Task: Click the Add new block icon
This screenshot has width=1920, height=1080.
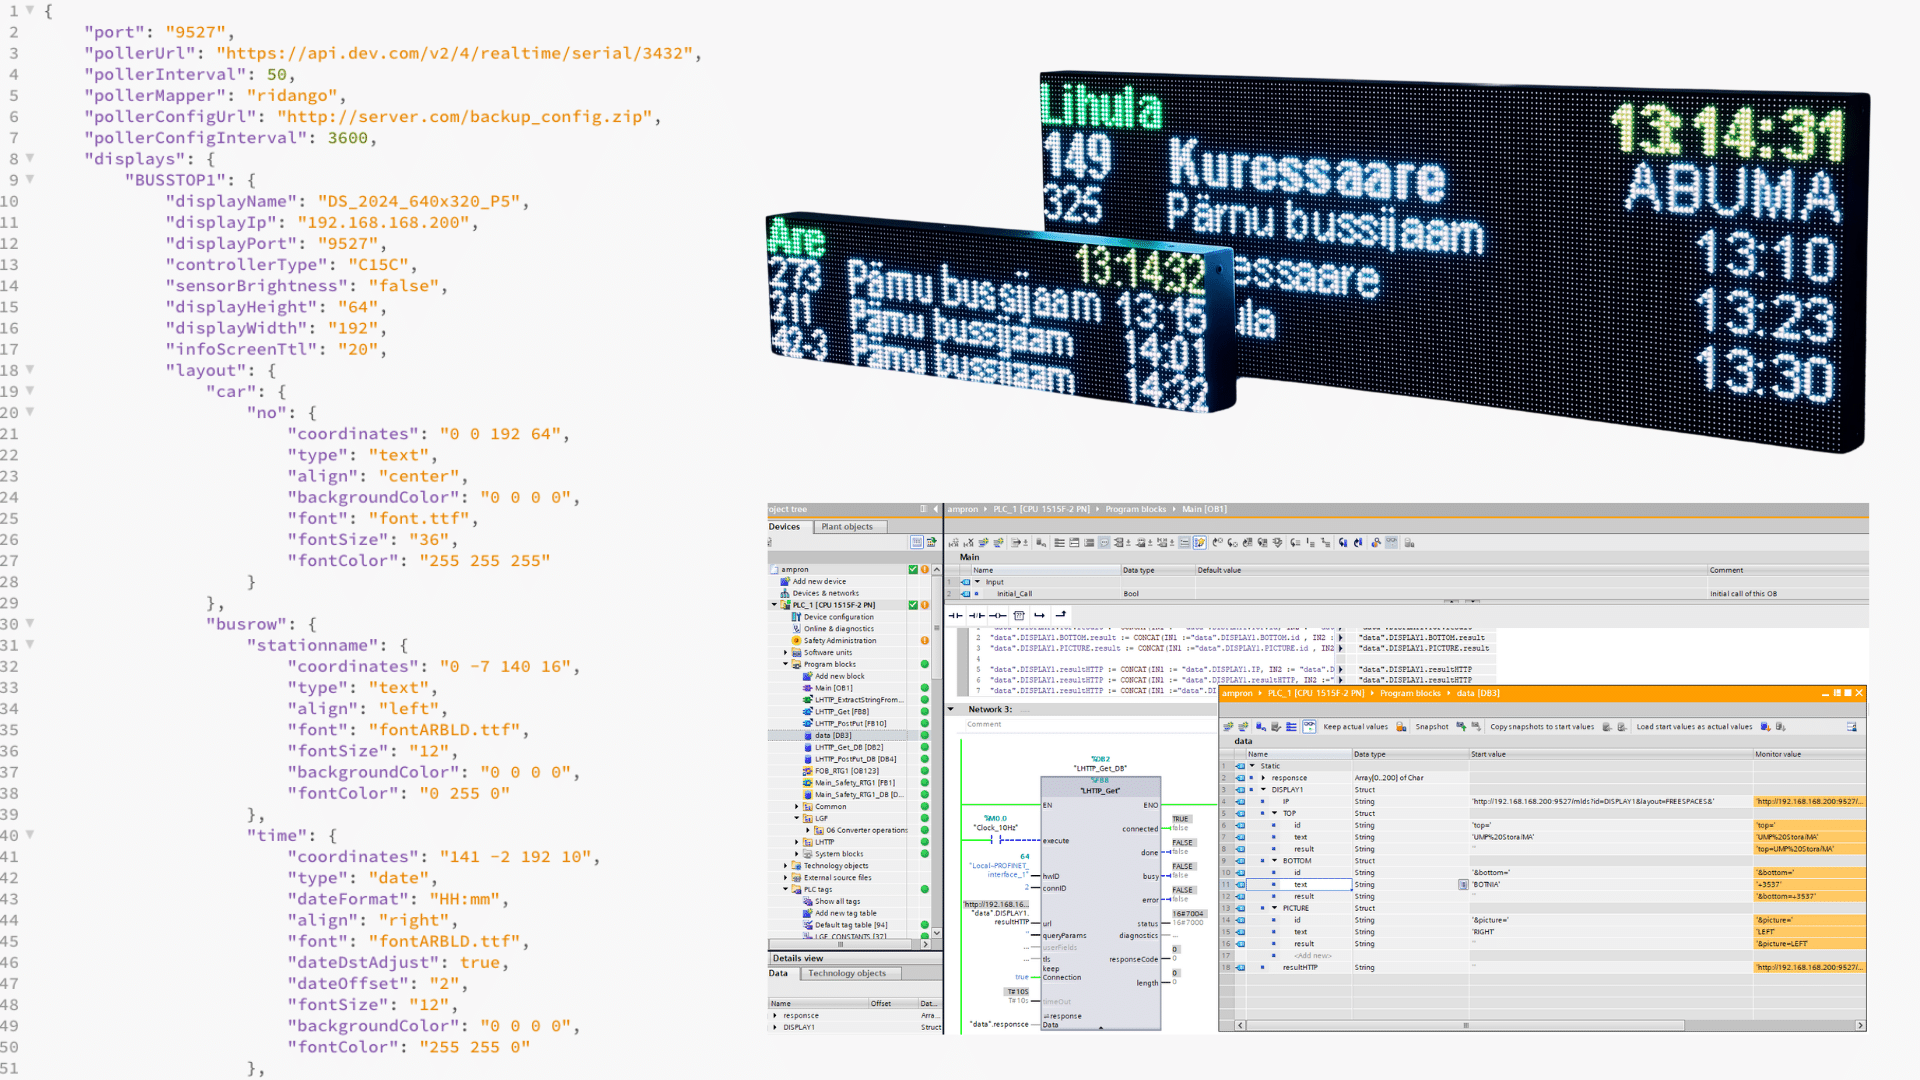Action: pyautogui.click(x=807, y=676)
